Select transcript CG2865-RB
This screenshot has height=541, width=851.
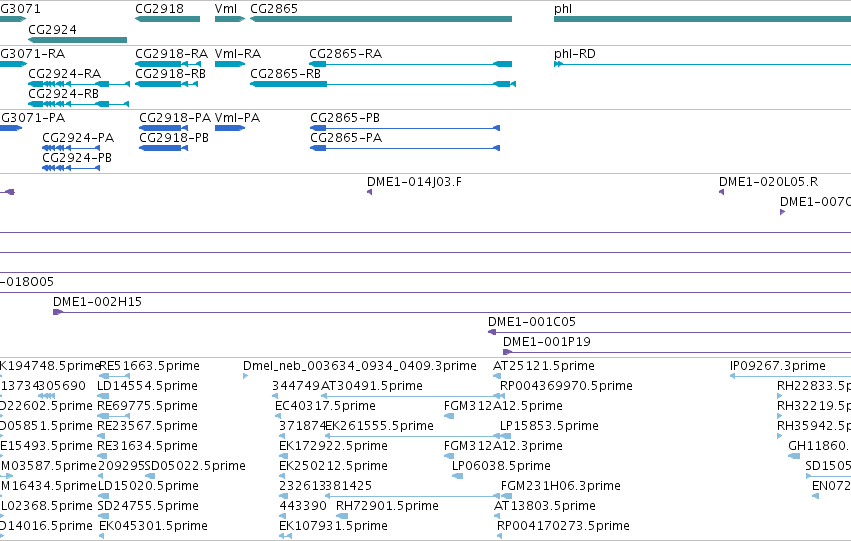383,84
